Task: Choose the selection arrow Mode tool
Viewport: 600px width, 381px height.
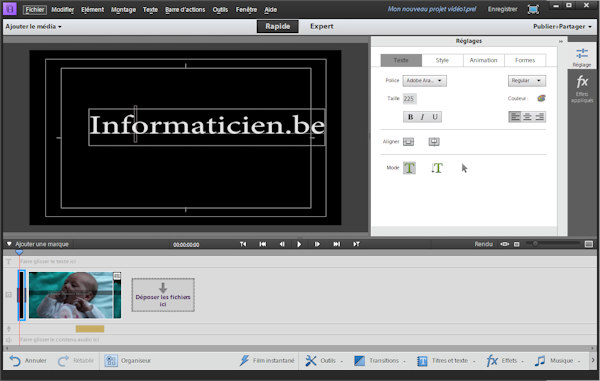Action: (464, 168)
